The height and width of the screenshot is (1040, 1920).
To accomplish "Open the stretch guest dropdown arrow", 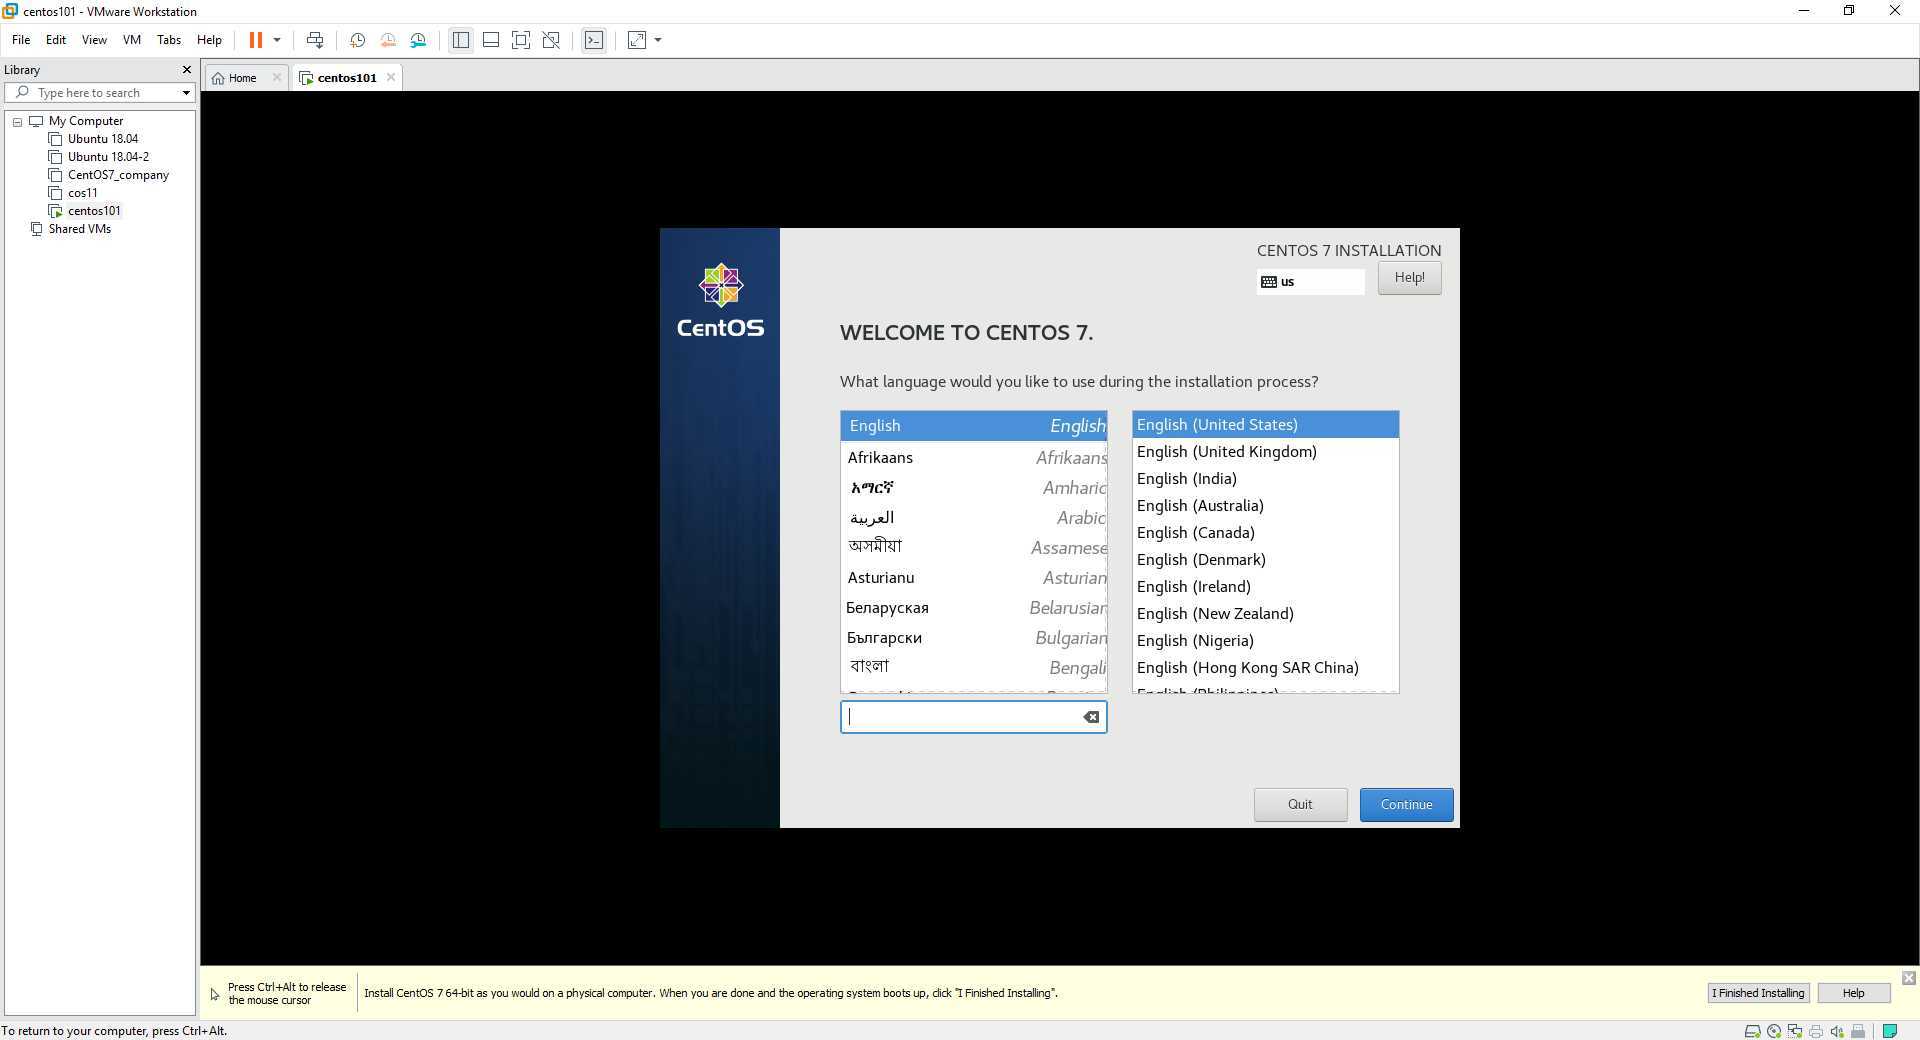I will [658, 40].
